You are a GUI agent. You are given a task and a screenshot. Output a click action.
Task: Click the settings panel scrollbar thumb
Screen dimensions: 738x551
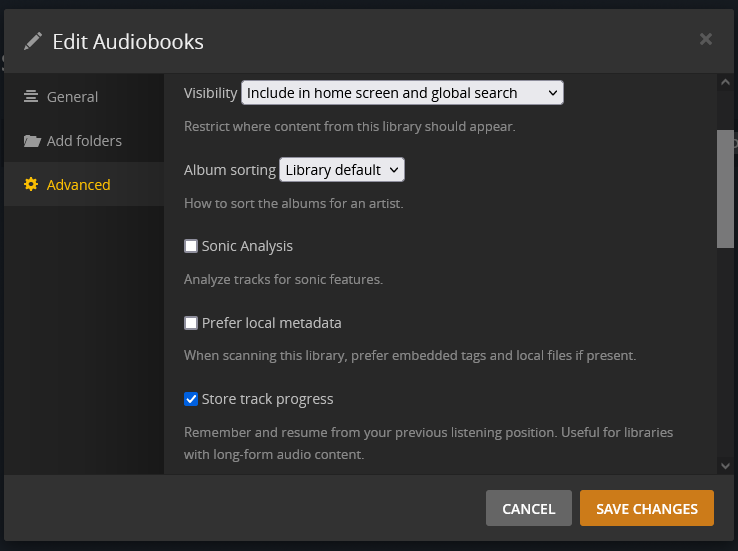coord(725,188)
